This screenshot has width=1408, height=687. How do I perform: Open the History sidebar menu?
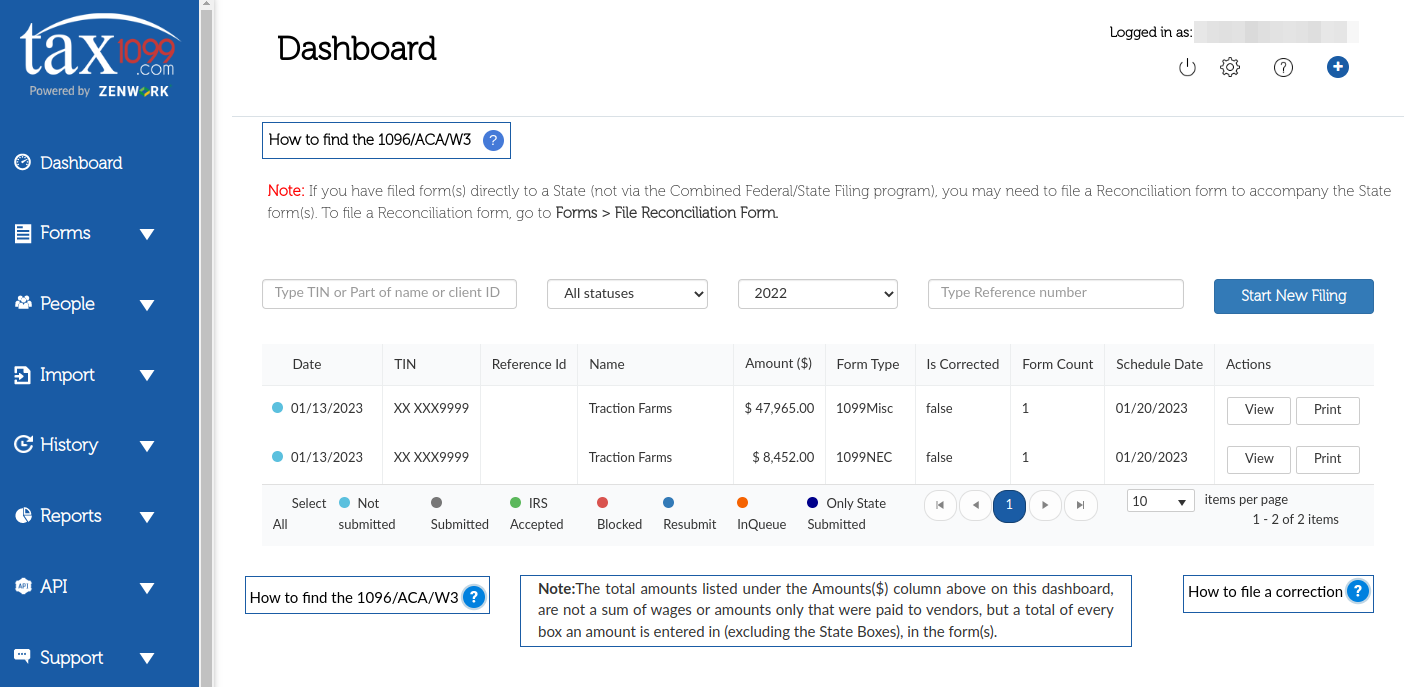click(x=69, y=445)
